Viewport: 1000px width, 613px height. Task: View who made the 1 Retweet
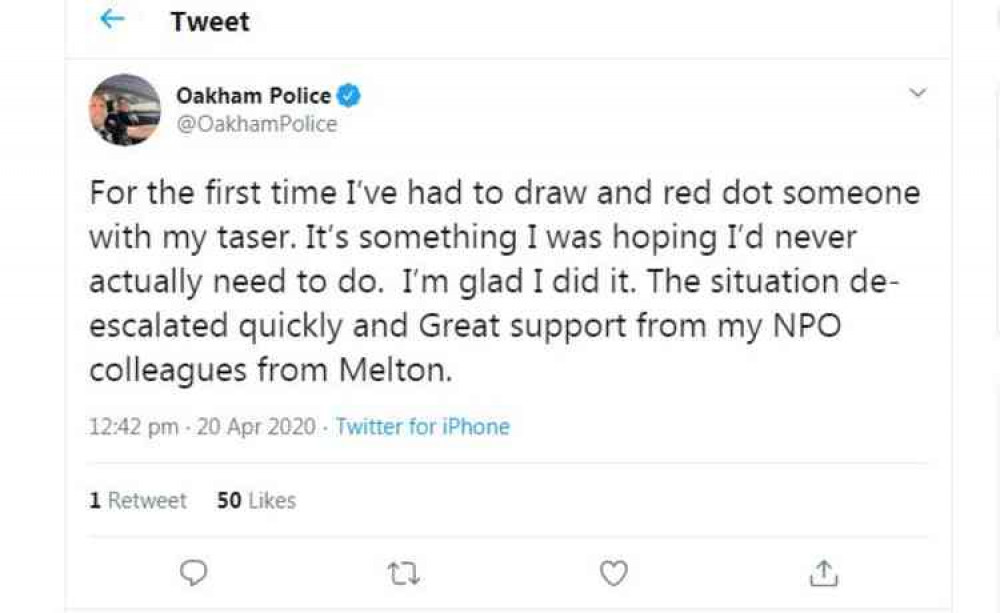point(138,500)
